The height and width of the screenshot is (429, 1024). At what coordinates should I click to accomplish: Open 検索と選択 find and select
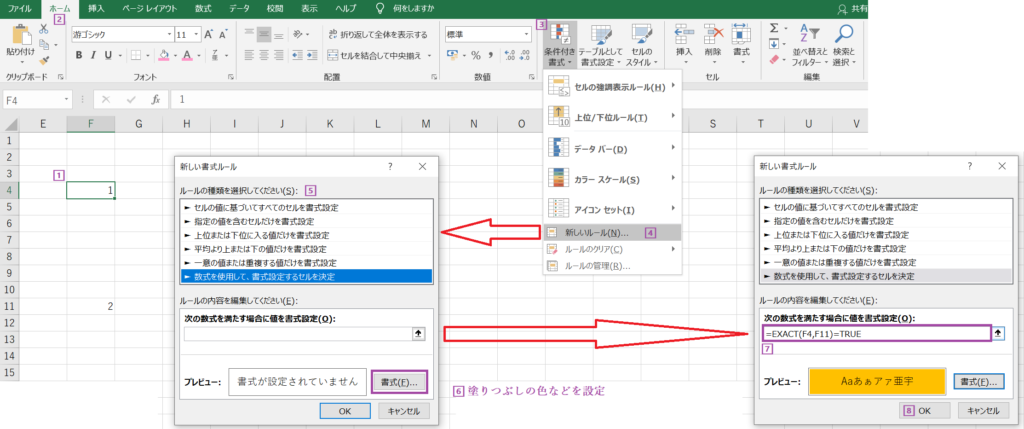(x=844, y=46)
